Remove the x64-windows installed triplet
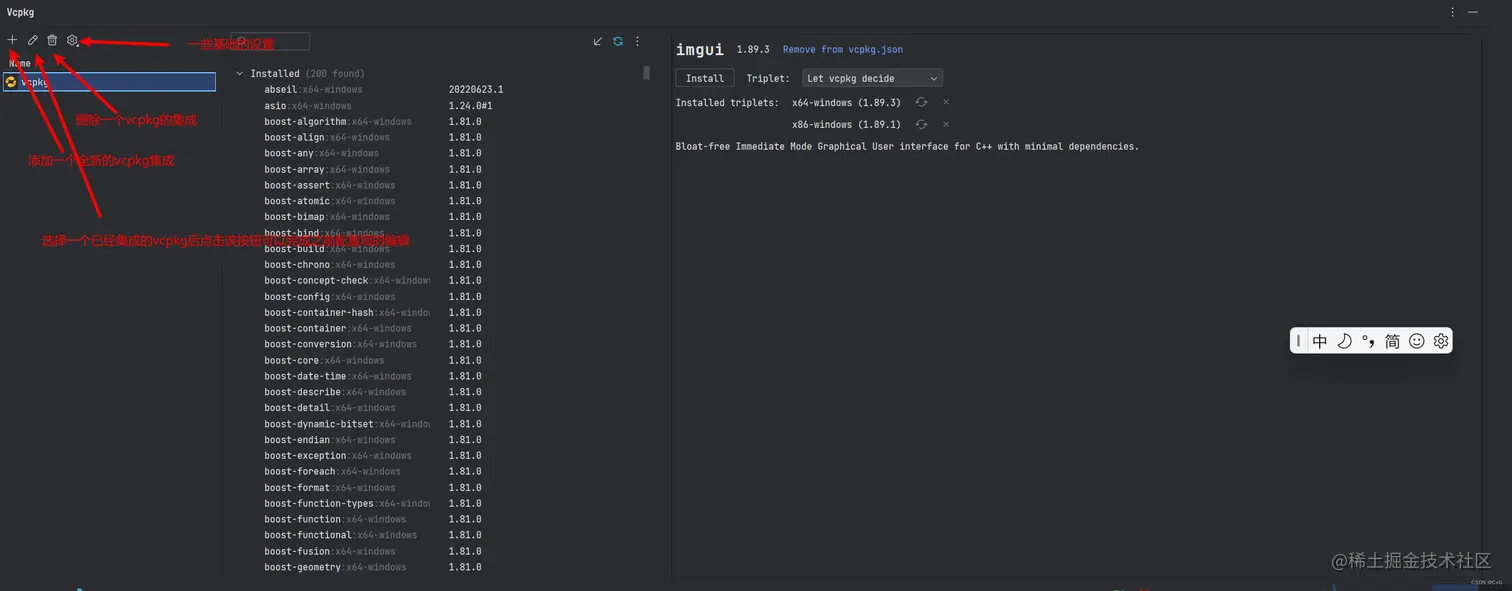This screenshot has height=591, width=1512. tap(945, 102)
